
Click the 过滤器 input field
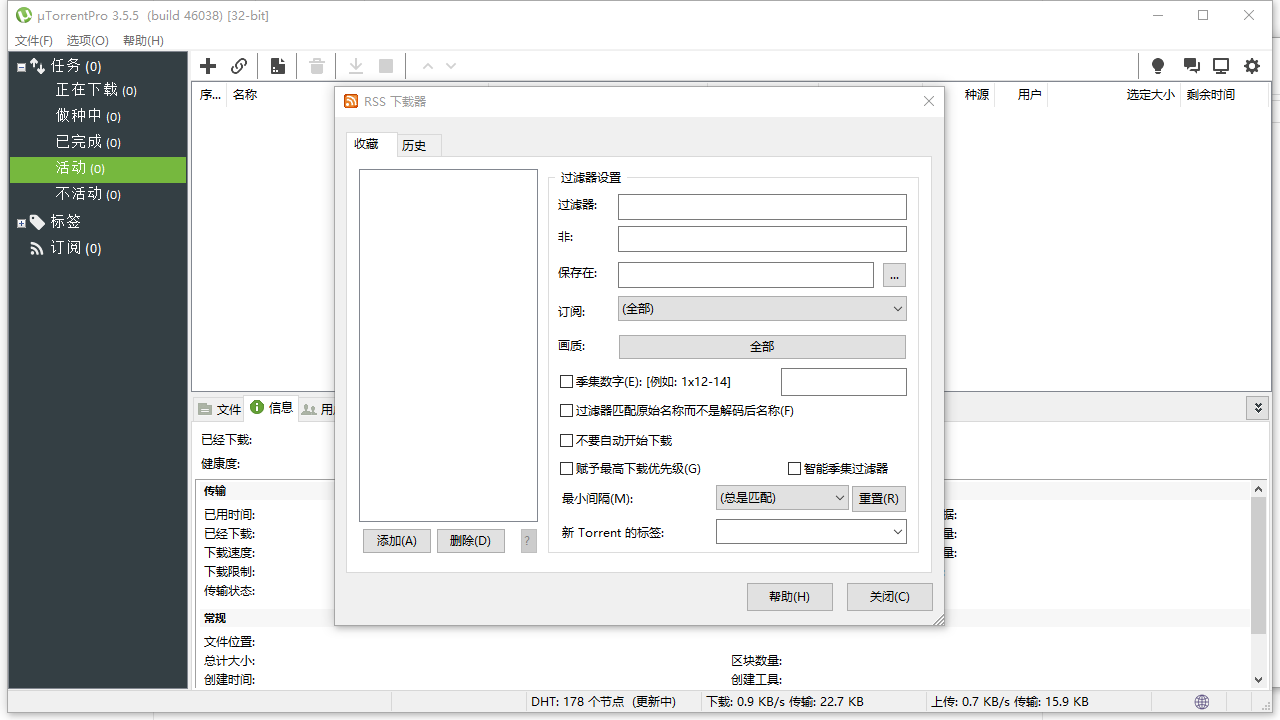click(x=762, y=207)
